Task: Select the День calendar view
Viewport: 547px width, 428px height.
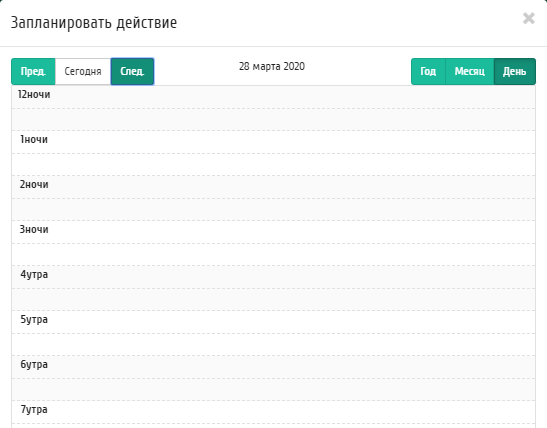Action: pyautogui.click(x=515, y=72)
